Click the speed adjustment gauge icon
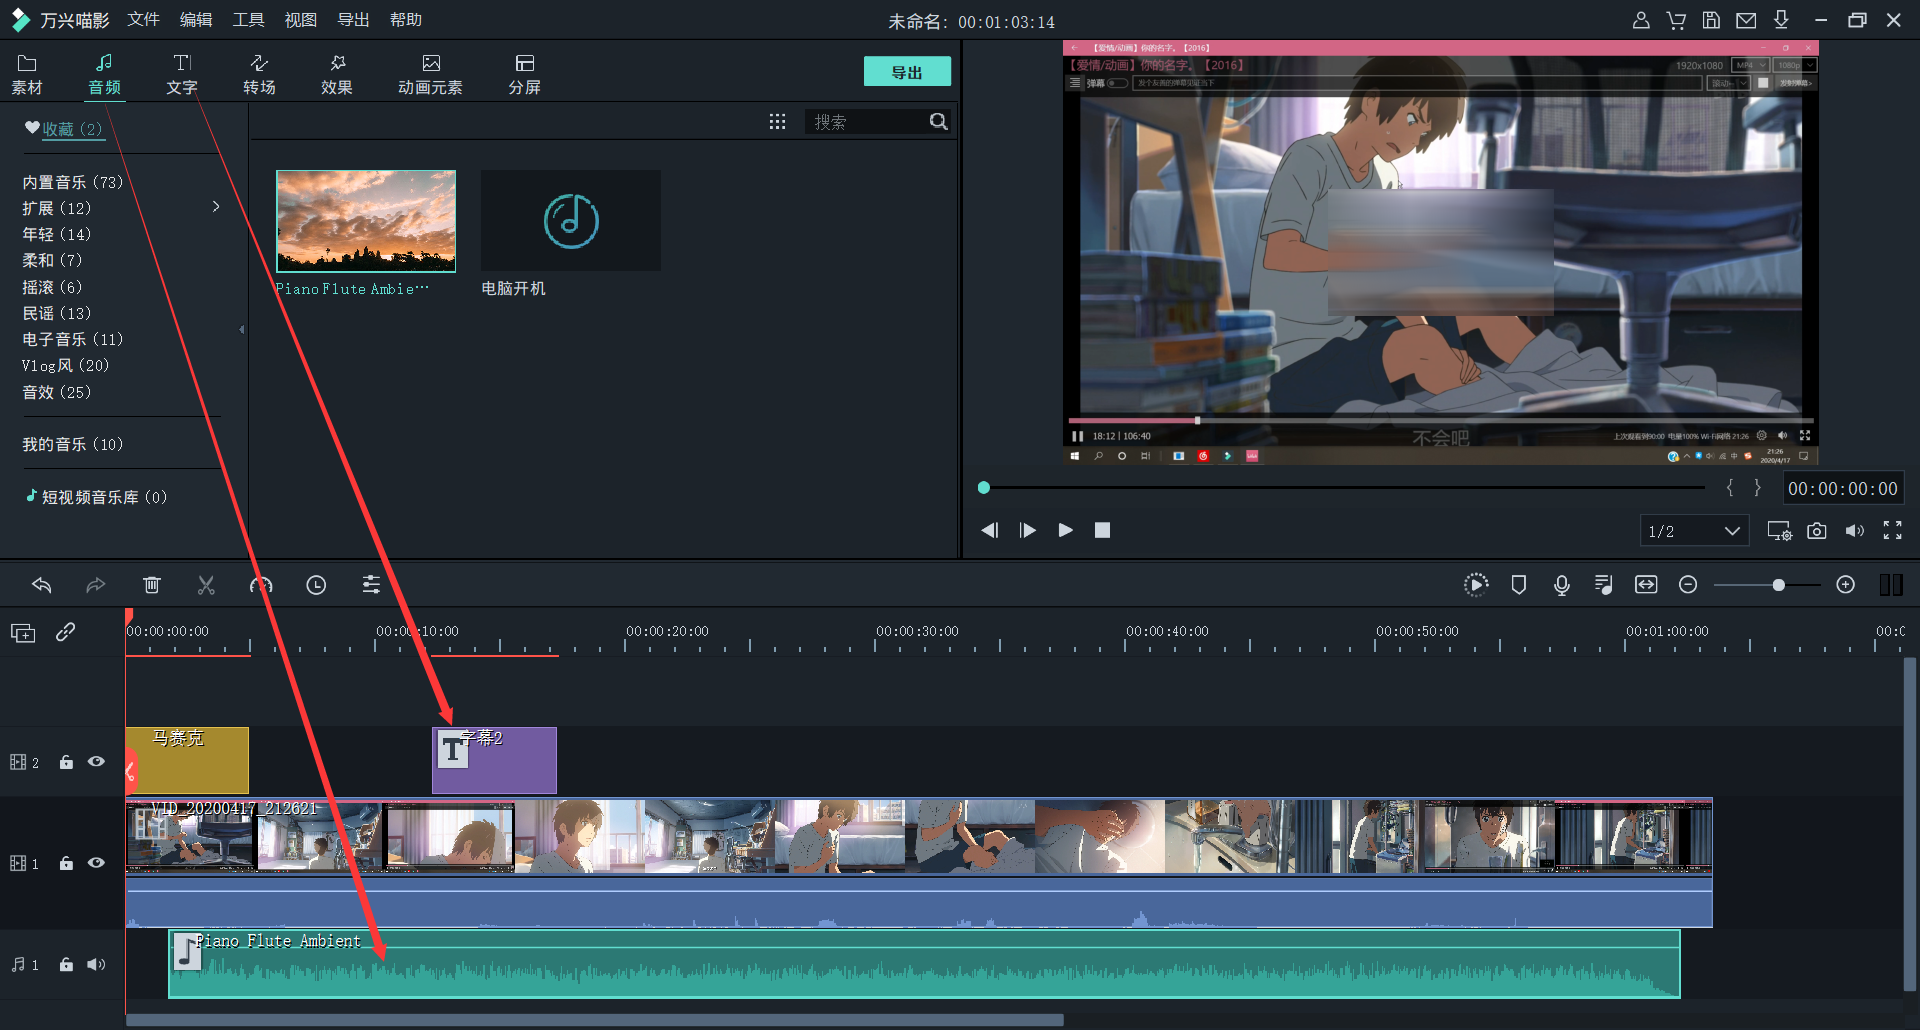Screen dimensions: 1920x1030 point(261,585)
